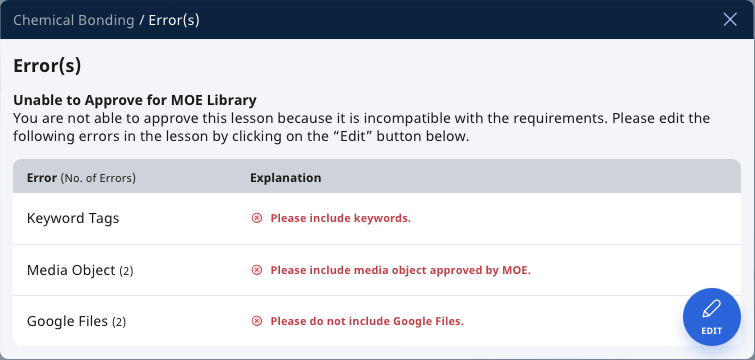The height and width of the screenshot is (360, 755).
Task: Close the Error(s) dialog with X
Action: 730,20
